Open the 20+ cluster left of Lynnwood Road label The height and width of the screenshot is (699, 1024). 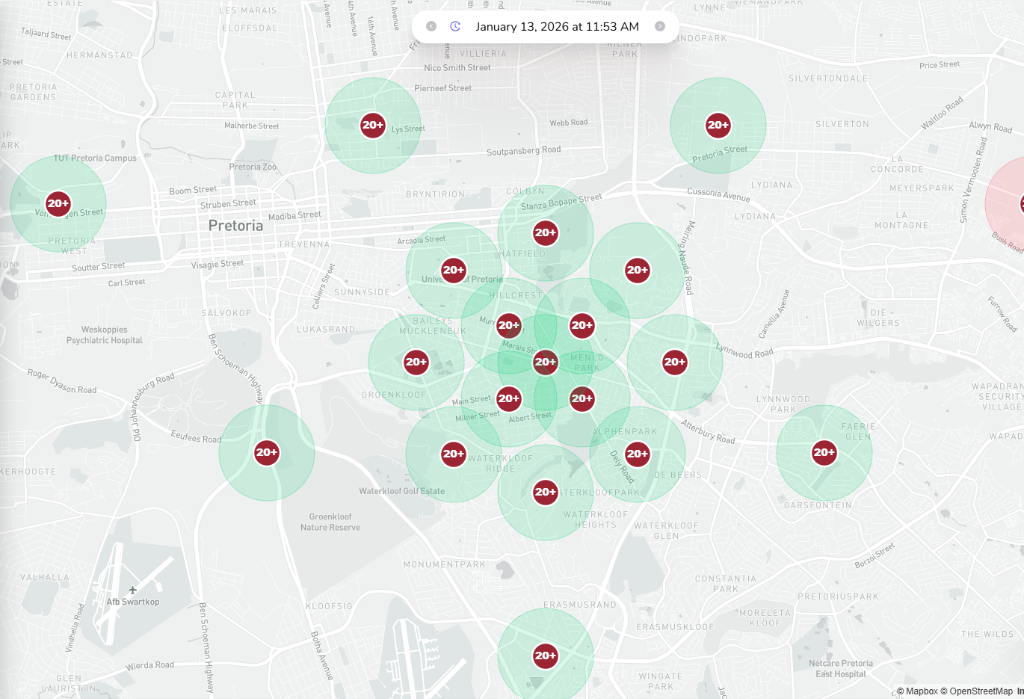[675, 362]
